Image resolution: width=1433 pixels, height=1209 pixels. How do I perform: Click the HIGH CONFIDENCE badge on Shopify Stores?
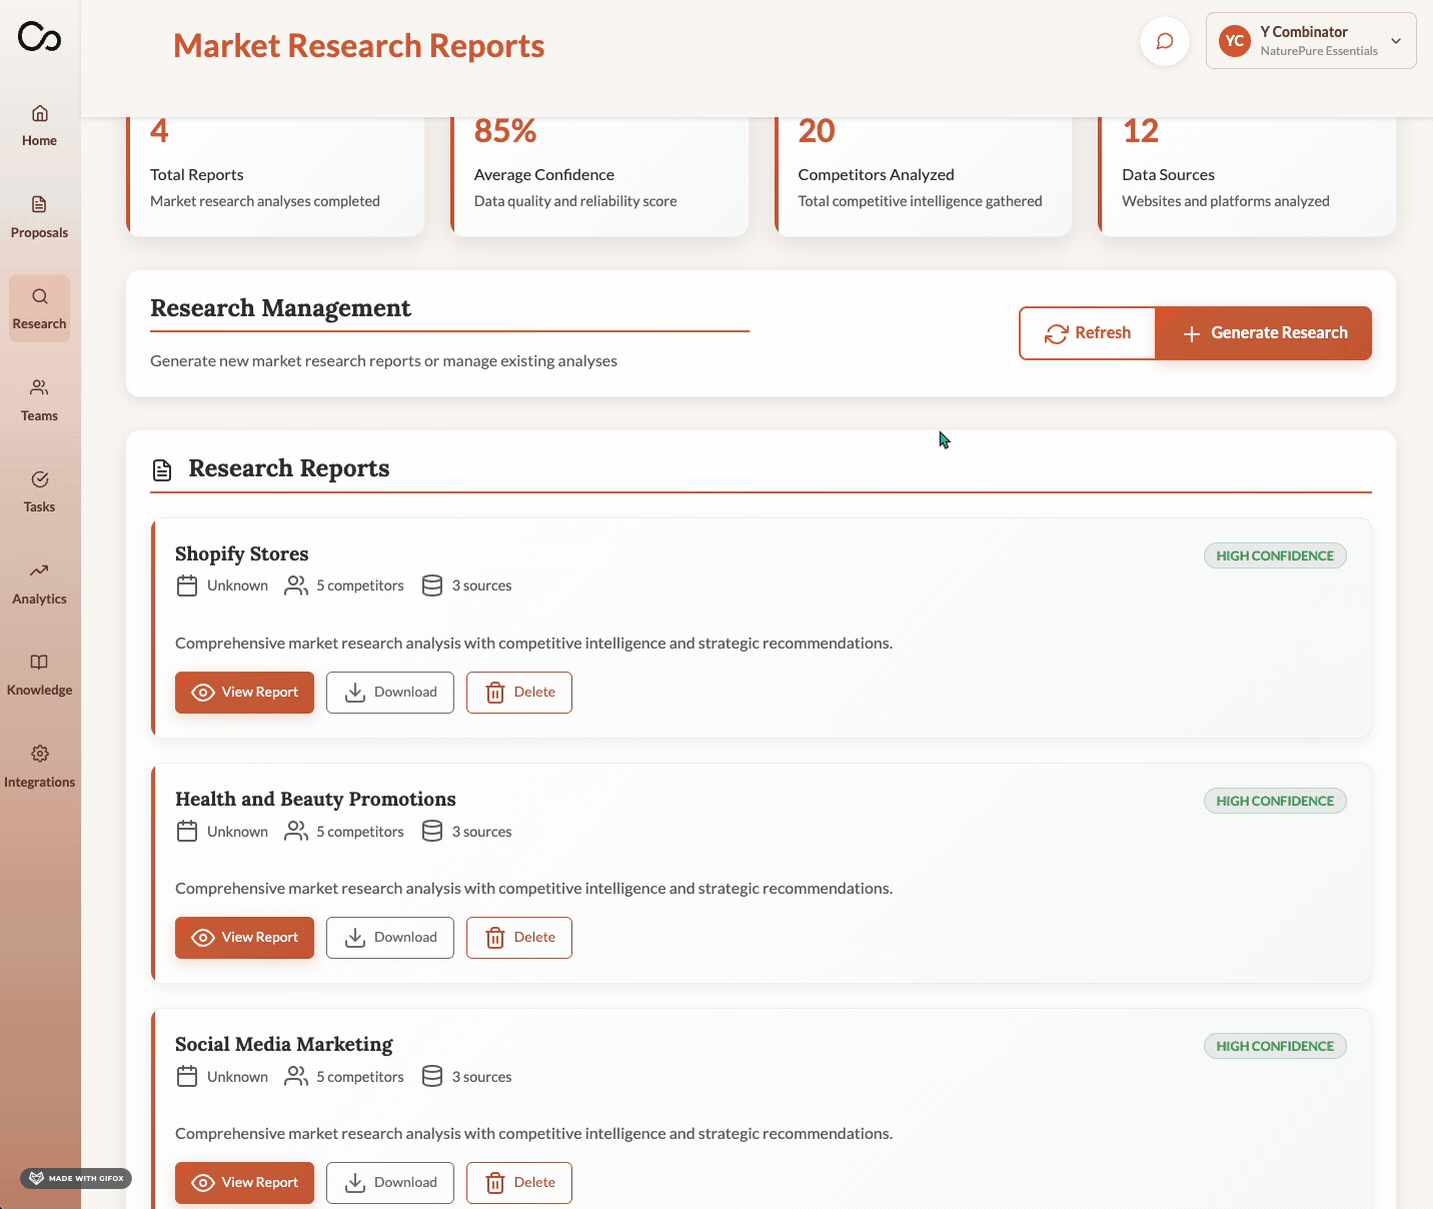[1274, 555]
